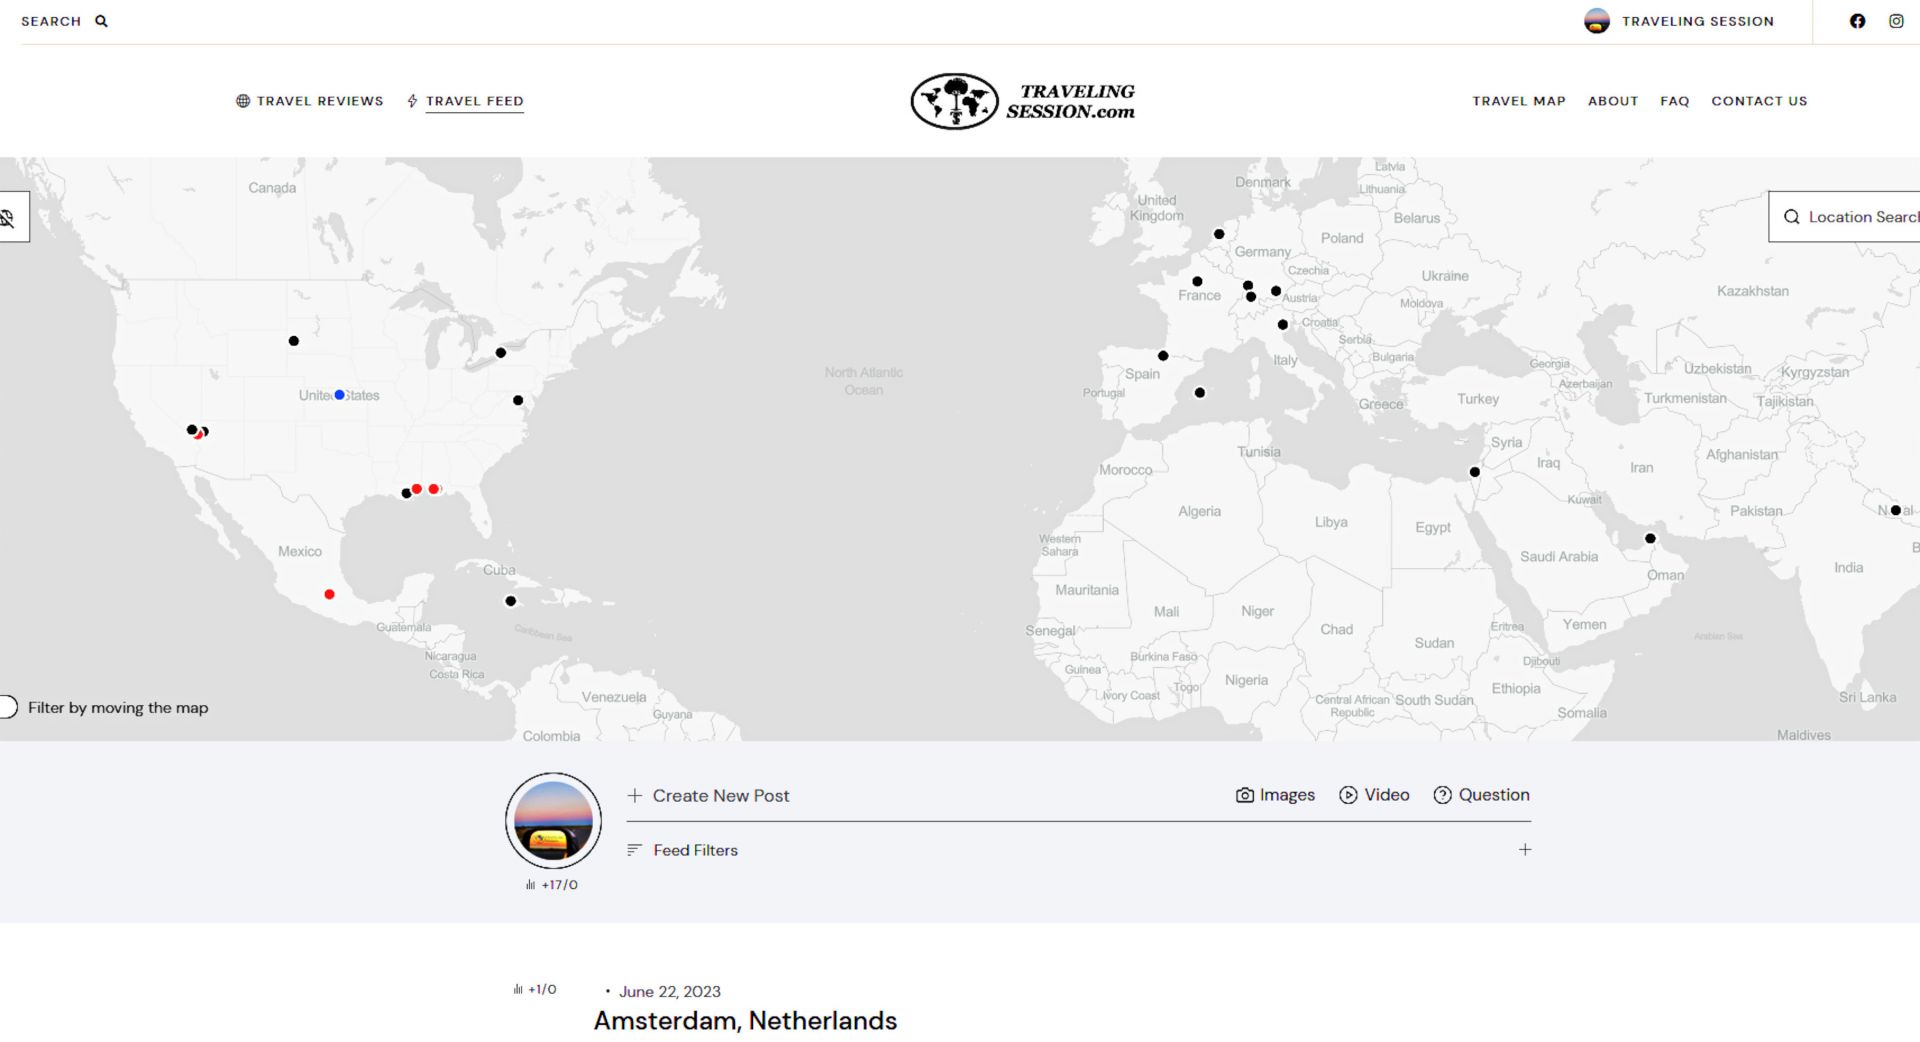This screenshot has height=1042, width=1920.
Task: Go to the Travel Map page
Action: coord(1518,101)
